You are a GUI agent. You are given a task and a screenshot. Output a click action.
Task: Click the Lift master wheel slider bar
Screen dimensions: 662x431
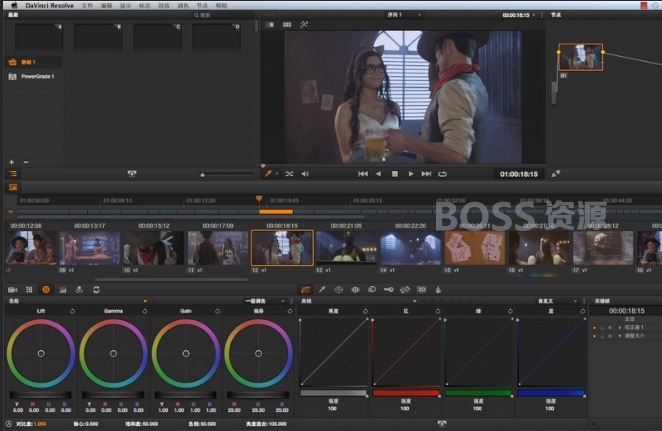(41, 395)
